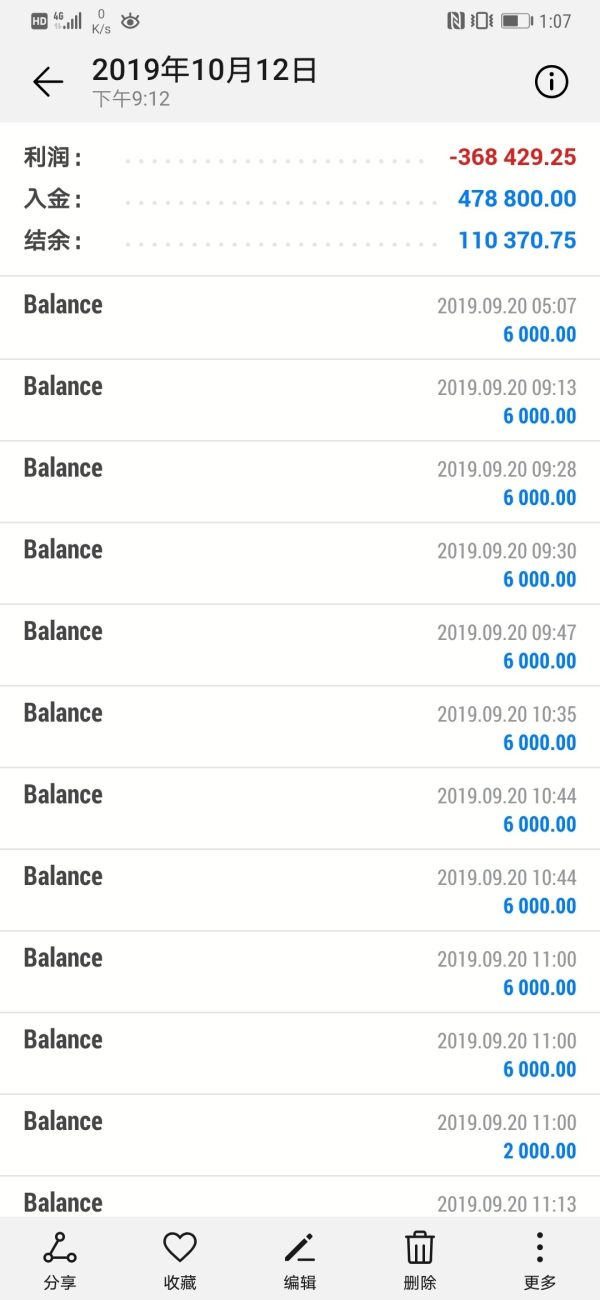
Task: Open the Balance entry dated 2019.09.20 09:13
Action: (300, 400)
